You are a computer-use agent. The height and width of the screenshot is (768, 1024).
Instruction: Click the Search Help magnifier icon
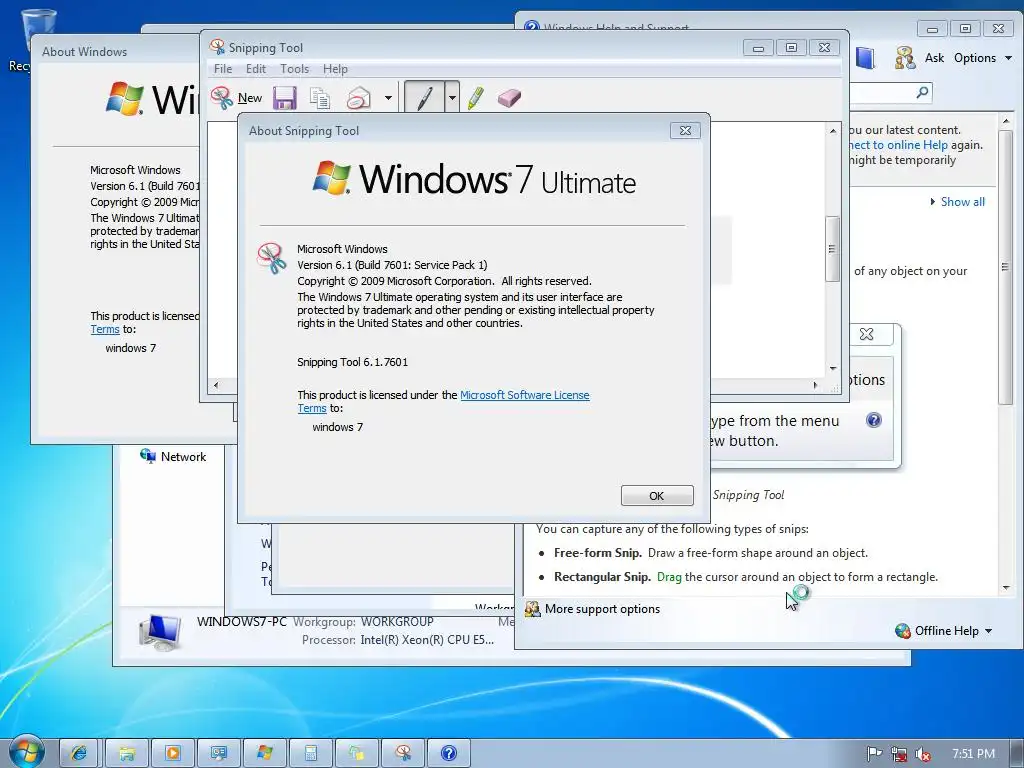point(922,92)
